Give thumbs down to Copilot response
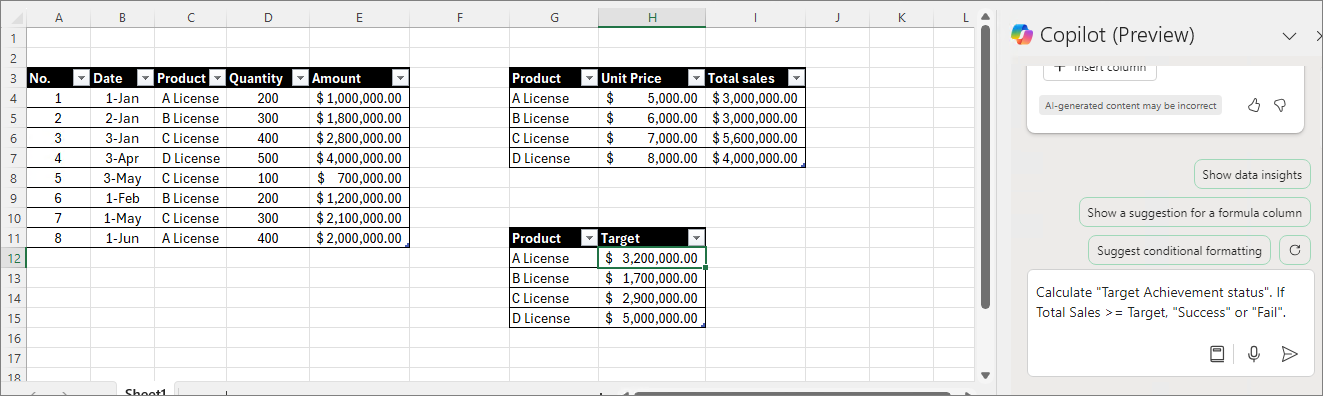Image resolution: width=1323 pixels, height=396 pixels. click(x=1279, y=105)
